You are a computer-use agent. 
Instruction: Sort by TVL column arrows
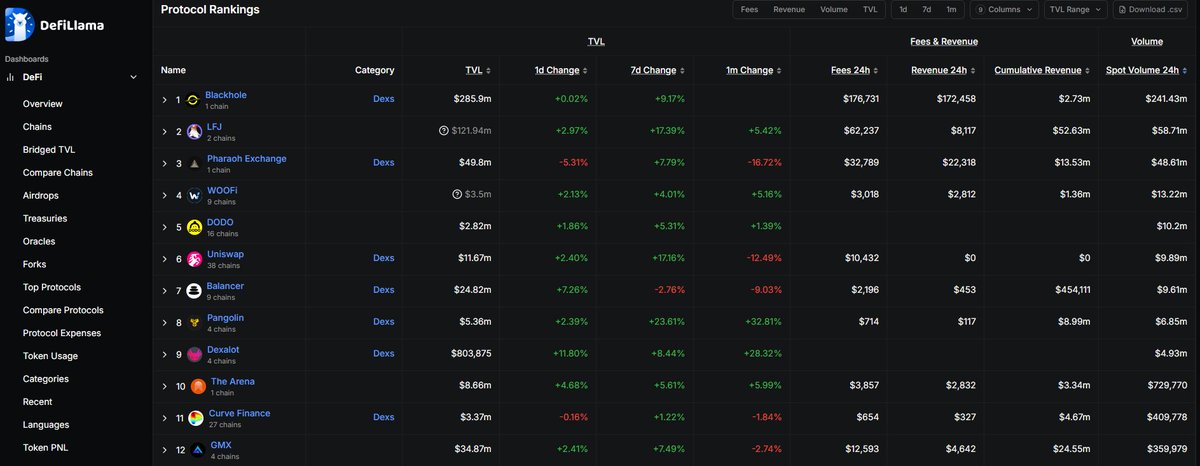(488, 71)
